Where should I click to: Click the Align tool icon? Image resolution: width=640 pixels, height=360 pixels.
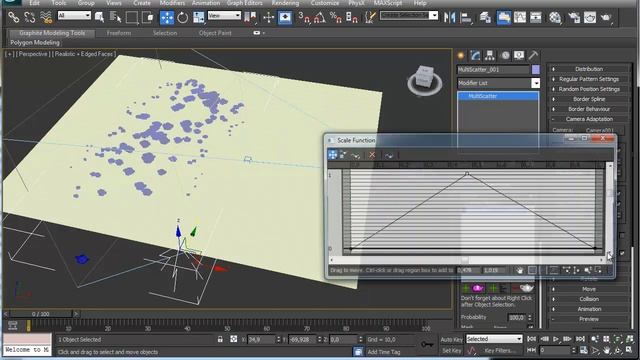click(x=466, y=17)
